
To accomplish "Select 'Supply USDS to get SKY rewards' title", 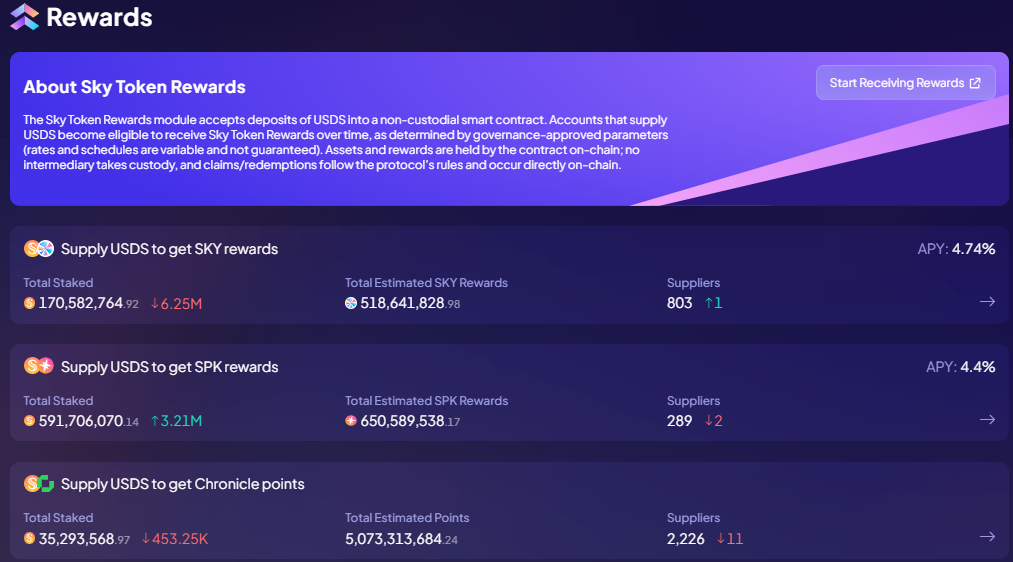I will click(169, 249).
